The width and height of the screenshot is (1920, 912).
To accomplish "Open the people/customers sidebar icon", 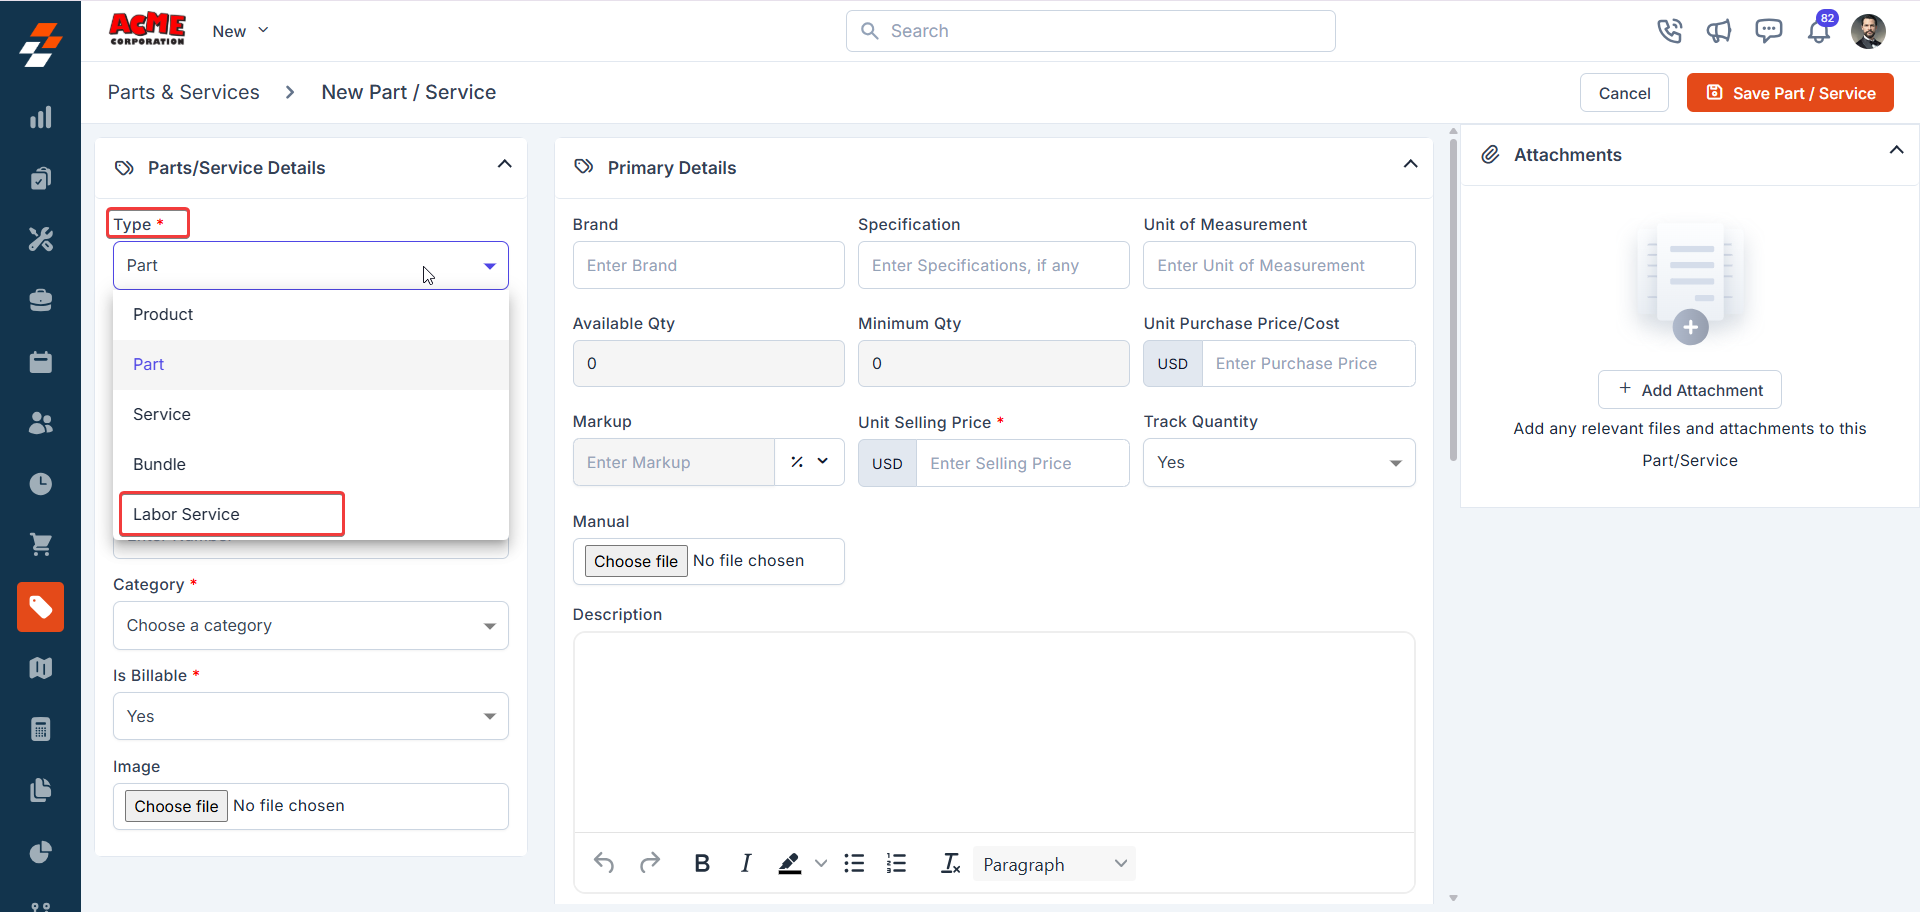I will (40, 423).
